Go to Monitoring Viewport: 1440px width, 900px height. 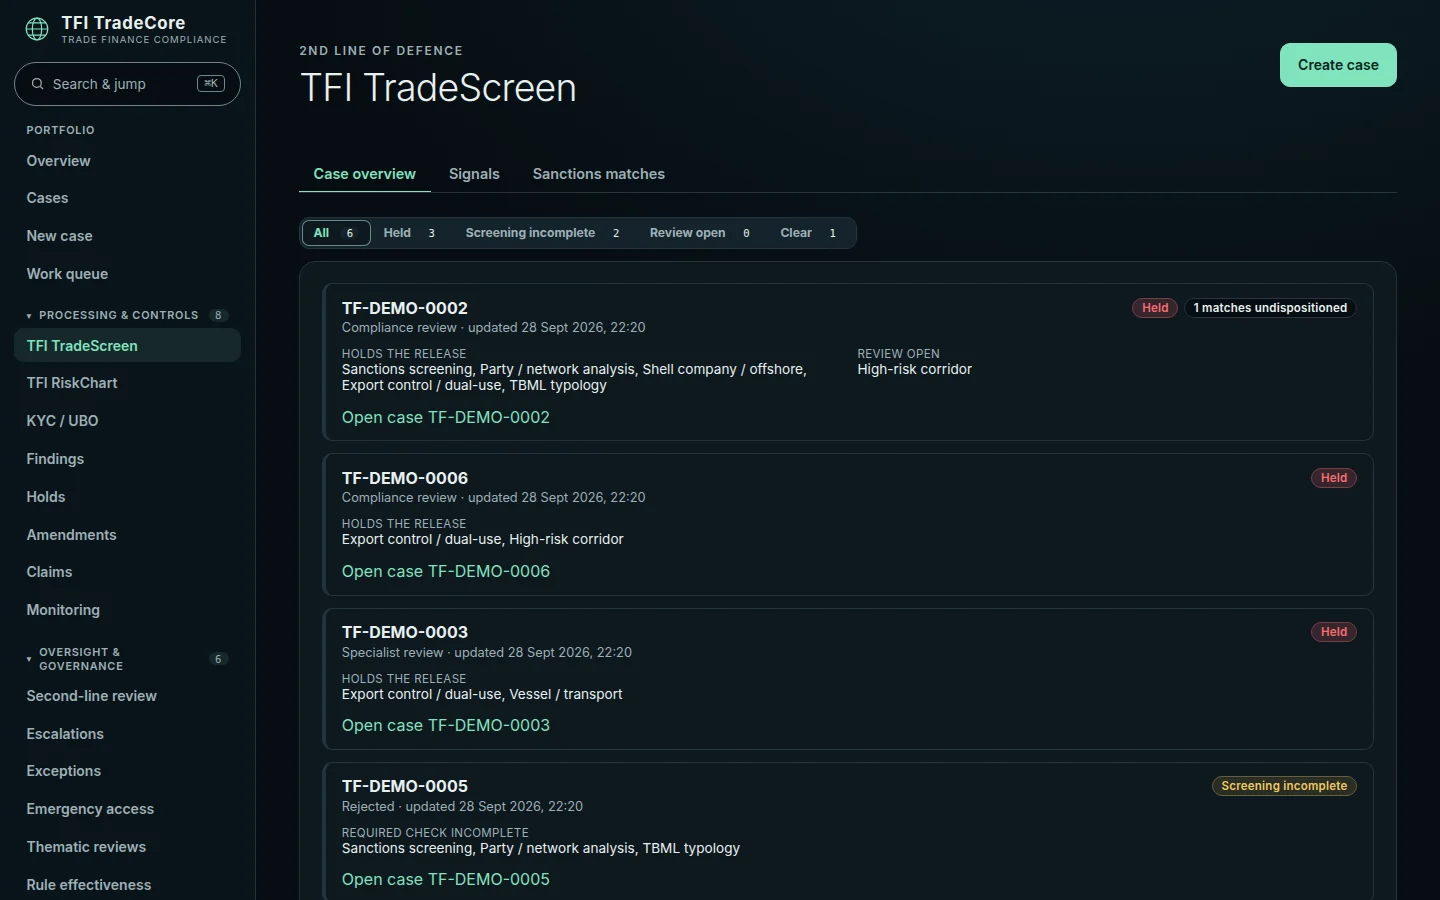point(127,610)
